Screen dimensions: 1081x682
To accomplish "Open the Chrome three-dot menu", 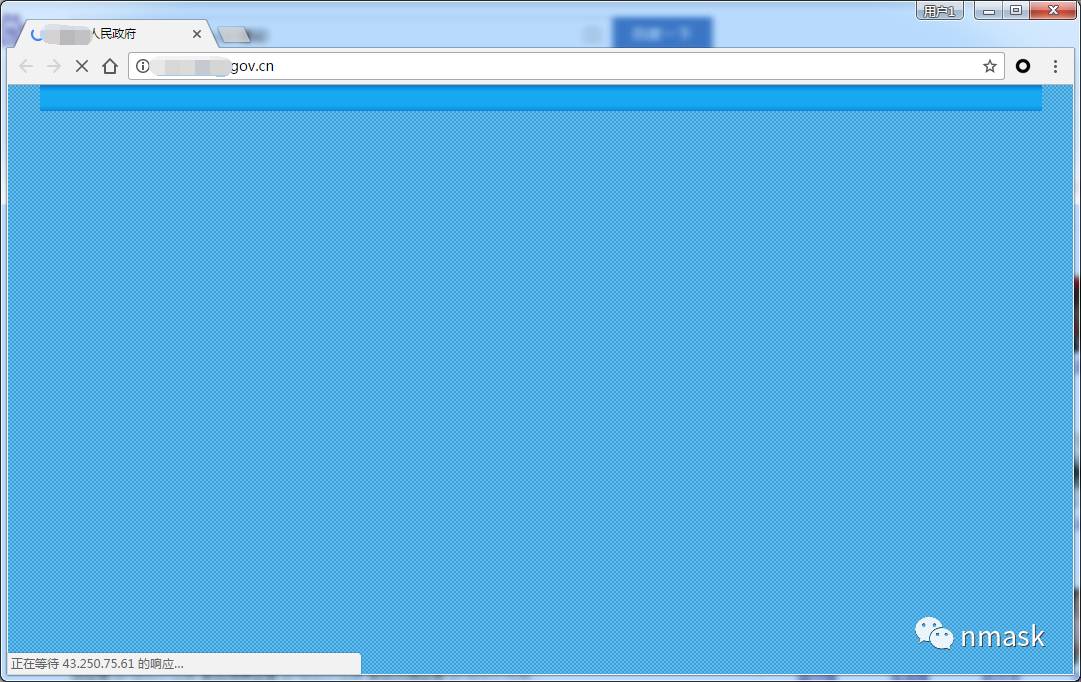I will [x=1055, y=67].
